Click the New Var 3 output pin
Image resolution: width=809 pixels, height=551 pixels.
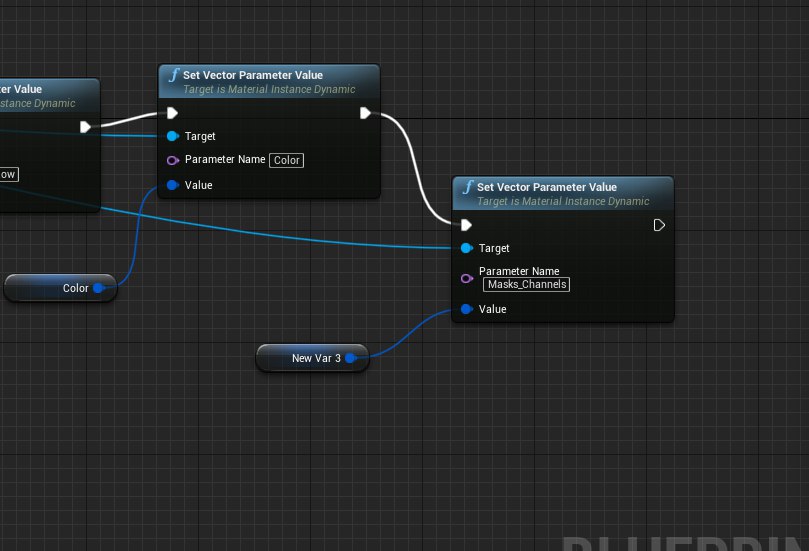(x=351, y=358)
